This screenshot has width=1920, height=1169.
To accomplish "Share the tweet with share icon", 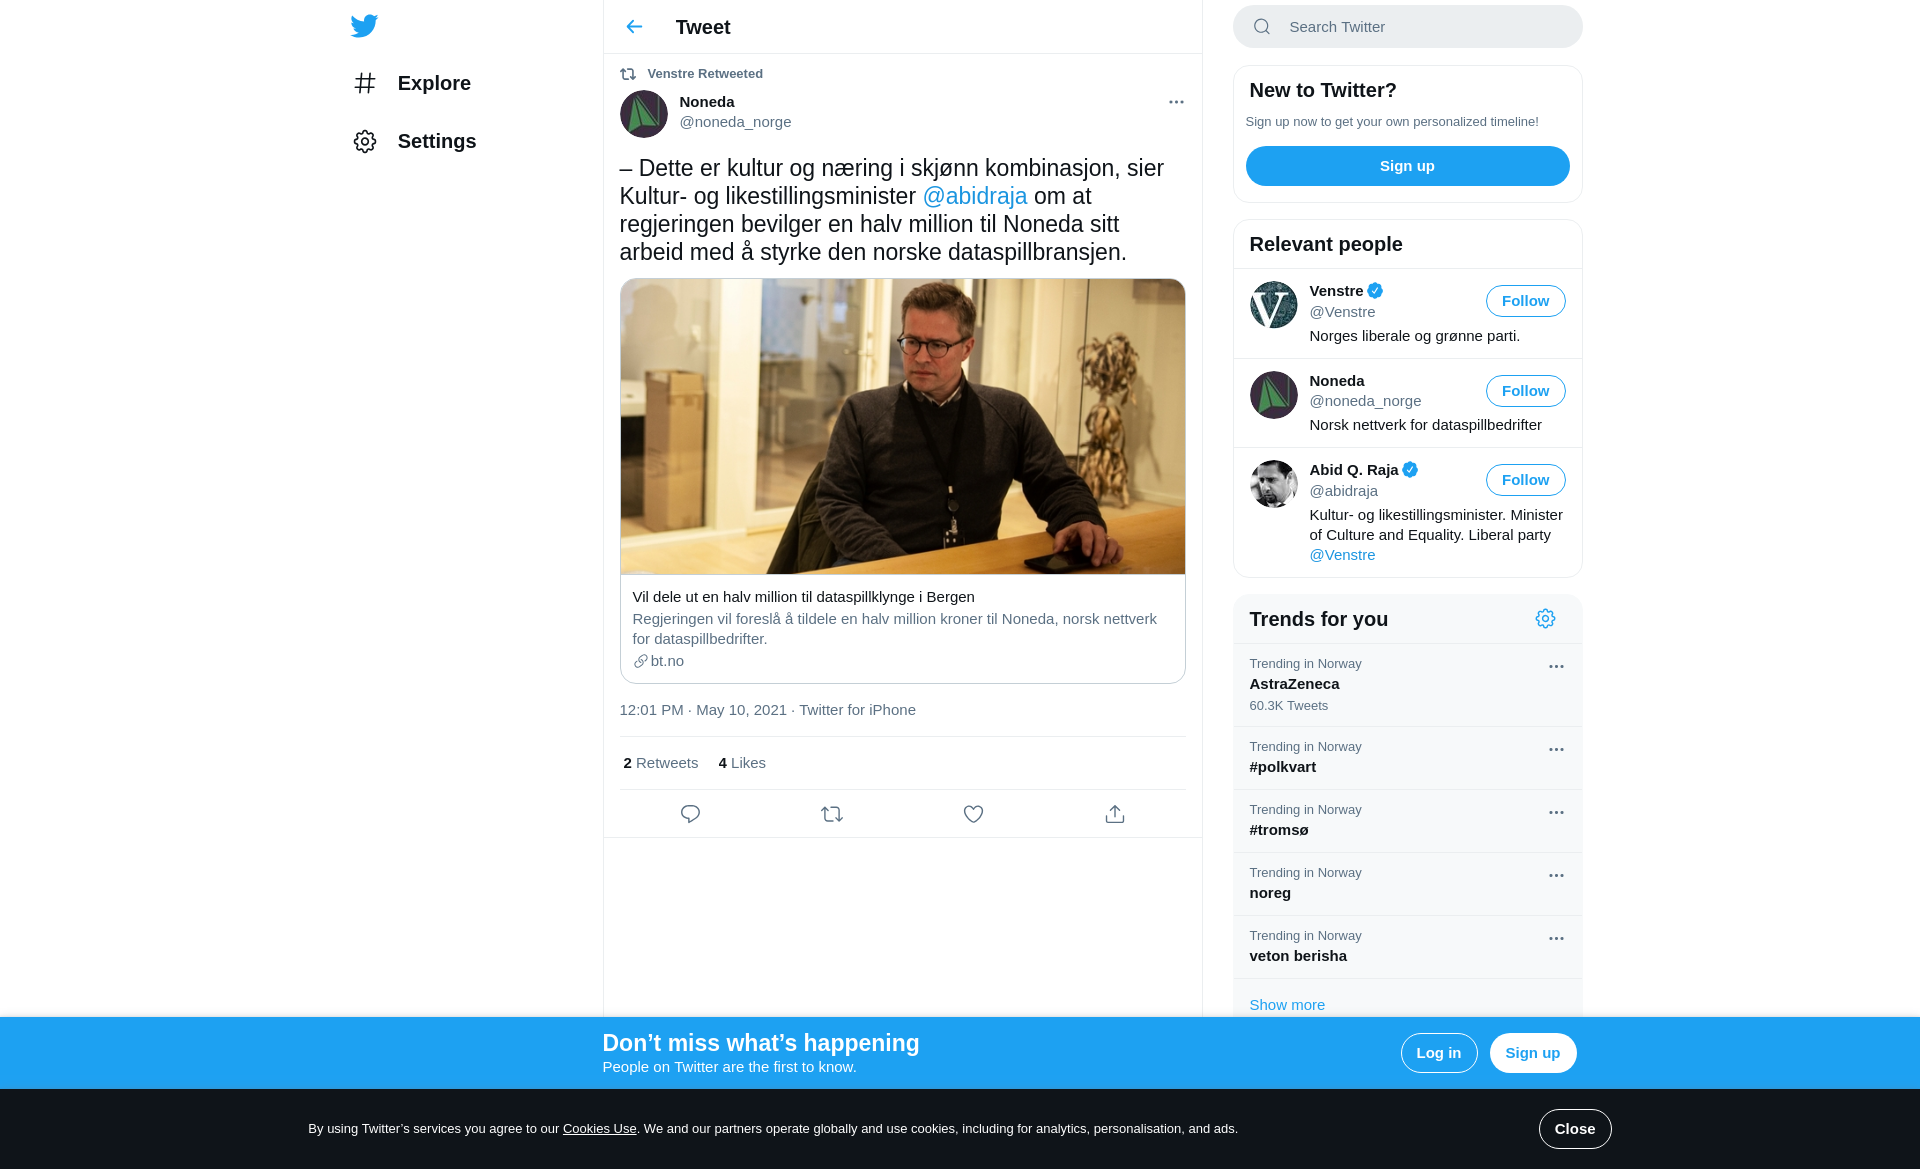I will click(1115, 814).
